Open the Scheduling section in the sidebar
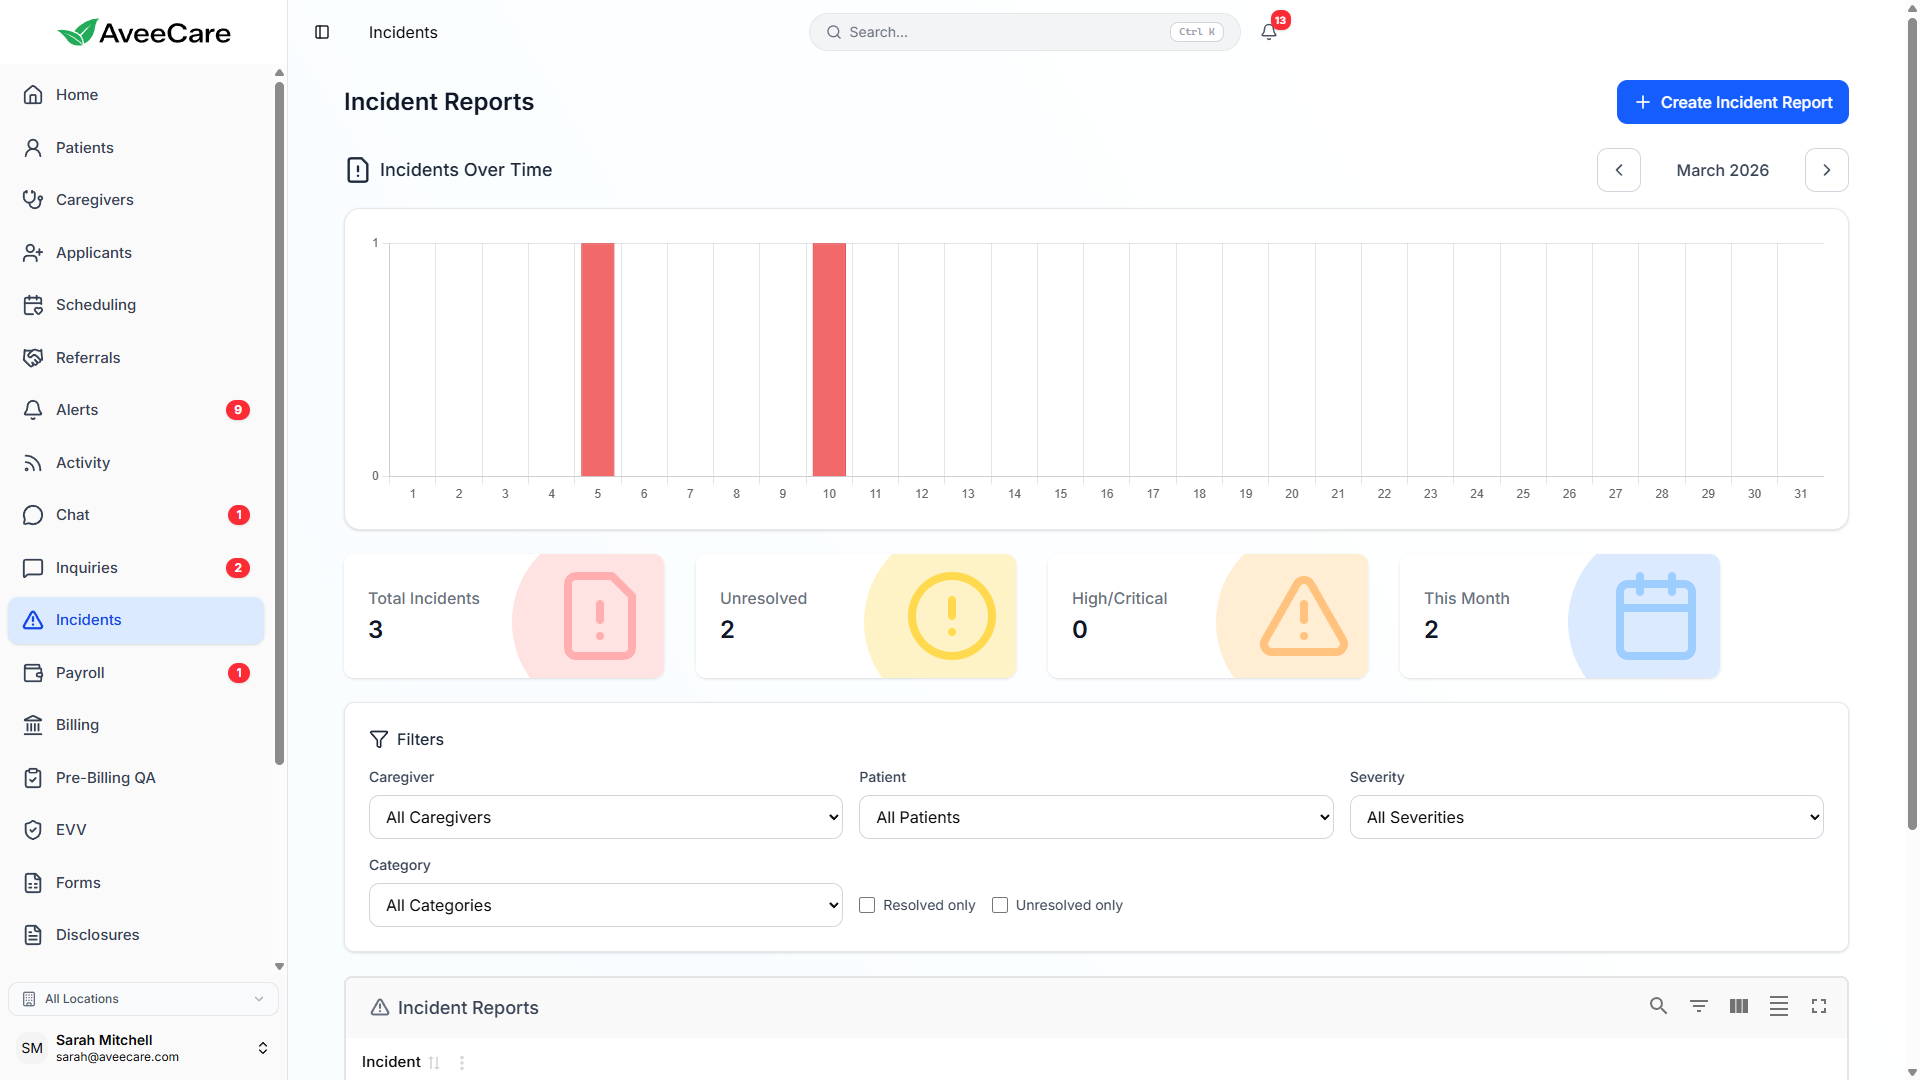This screenshot has height=1080, width=1920. click(x=95, y=304)
